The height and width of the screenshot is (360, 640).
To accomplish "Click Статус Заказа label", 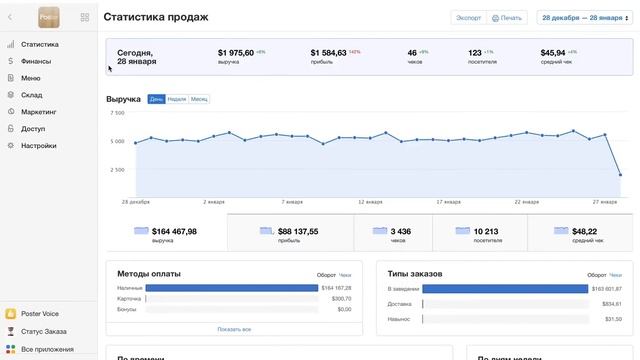I will [x=44, y=331].
